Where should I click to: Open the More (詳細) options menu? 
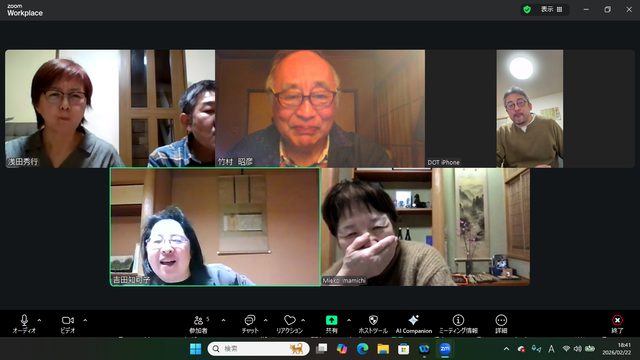501,324
